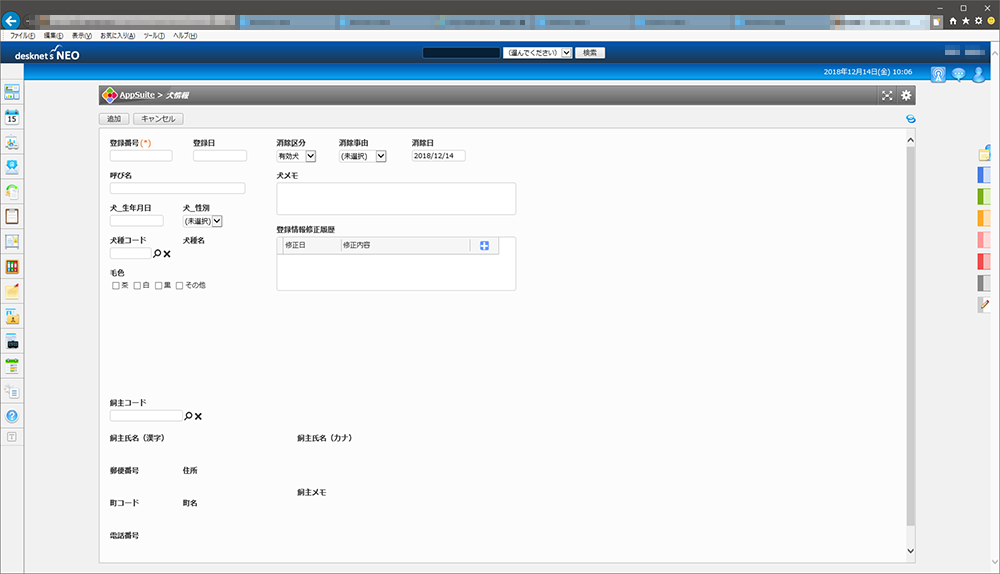Open the ヘルプ(H) menu
Viewport: 1000px width, 574px height.
(185, 35)
